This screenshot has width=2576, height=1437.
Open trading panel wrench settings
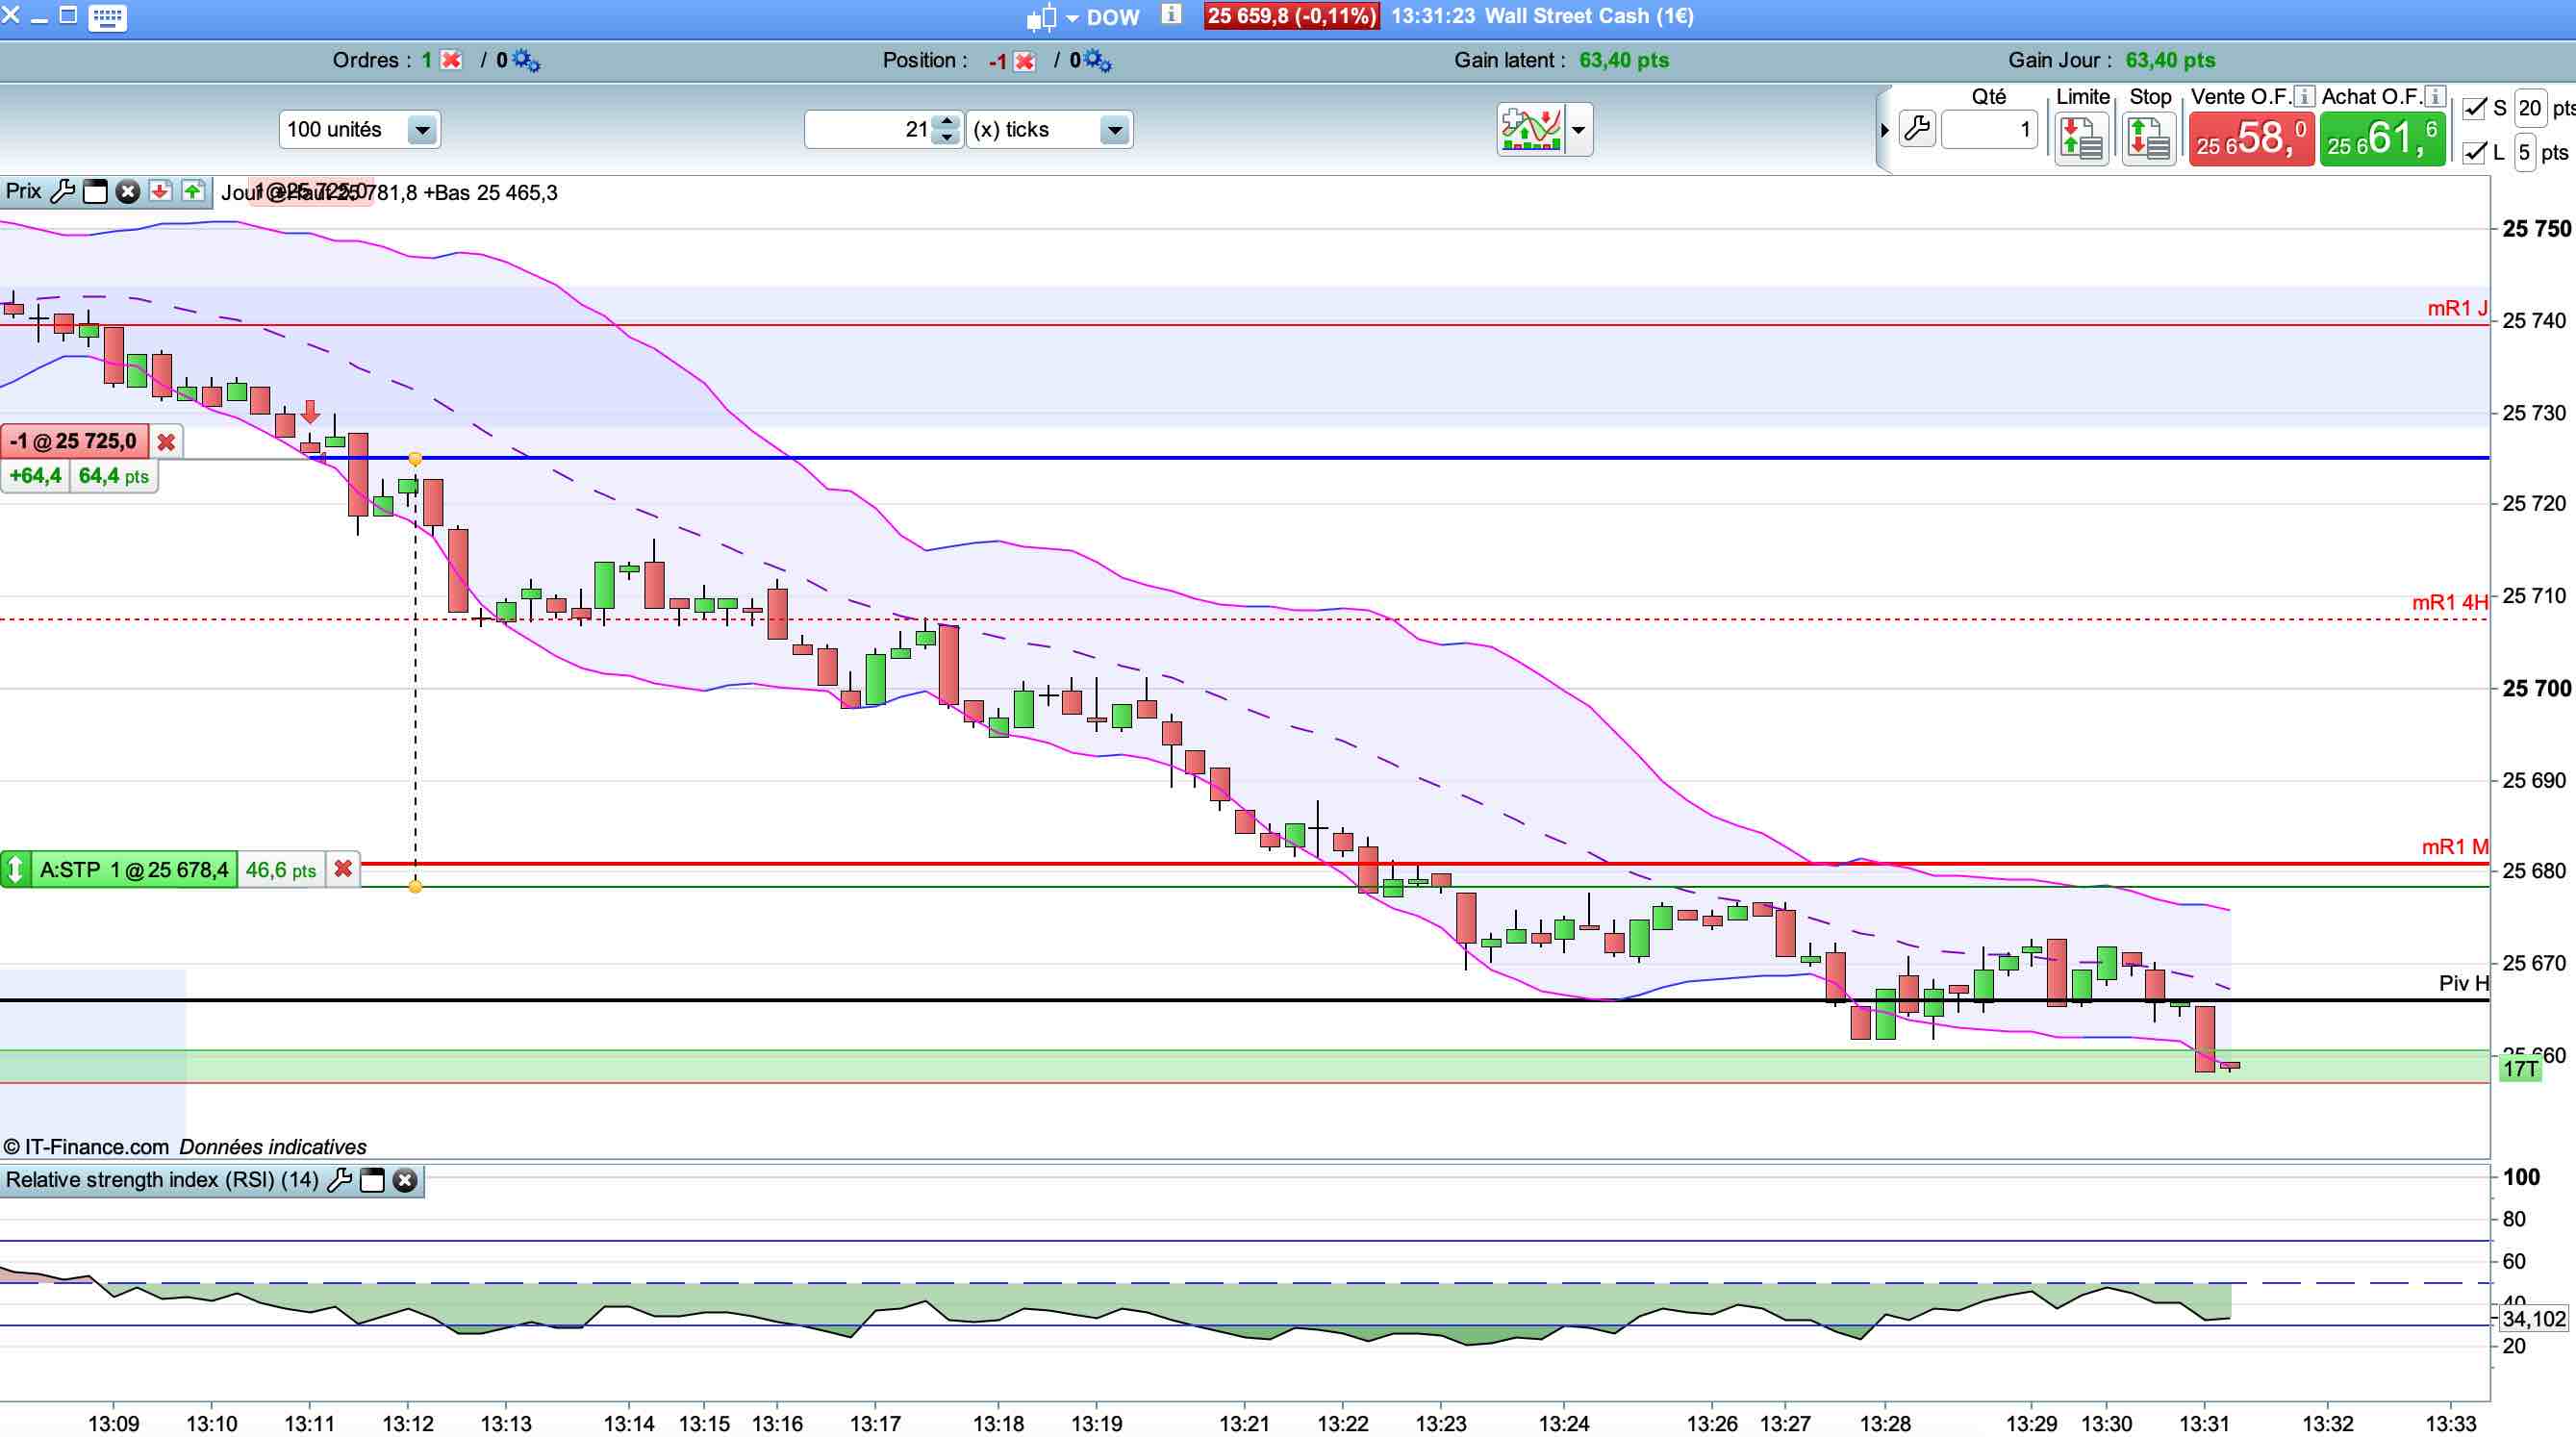[1917, 129]
